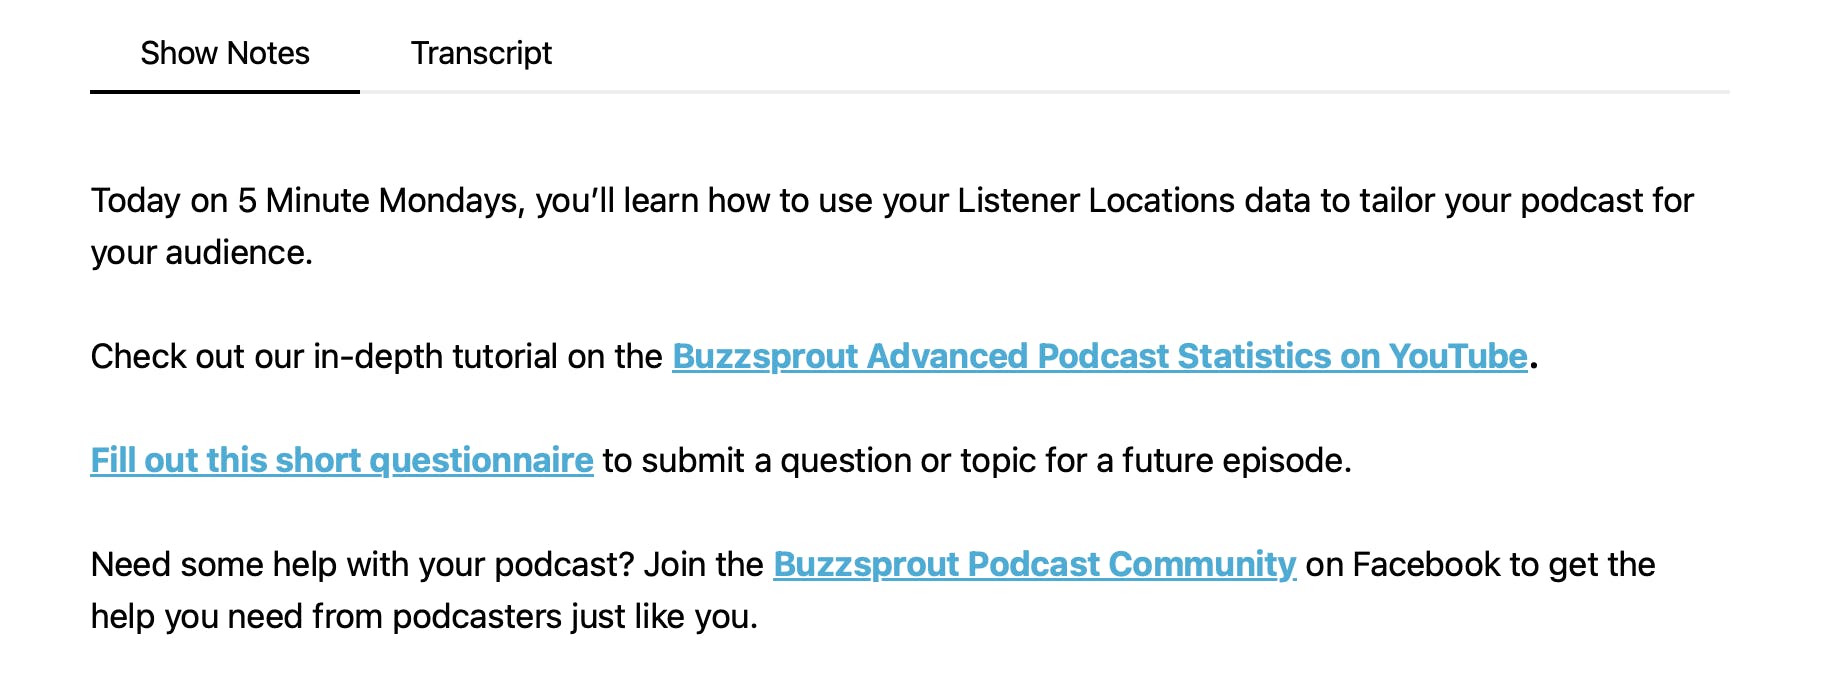
Task: Return to the Show Notes view
Action: (224, 53)
